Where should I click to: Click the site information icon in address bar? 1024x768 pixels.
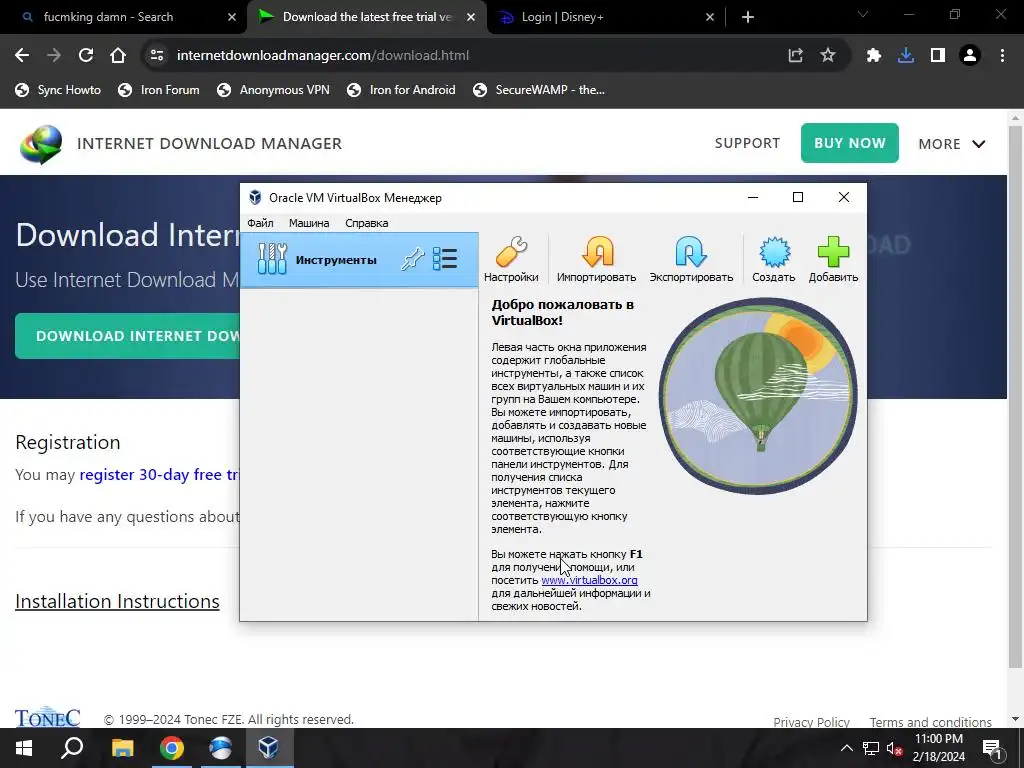pyautogui.click(x=157, y=56)
